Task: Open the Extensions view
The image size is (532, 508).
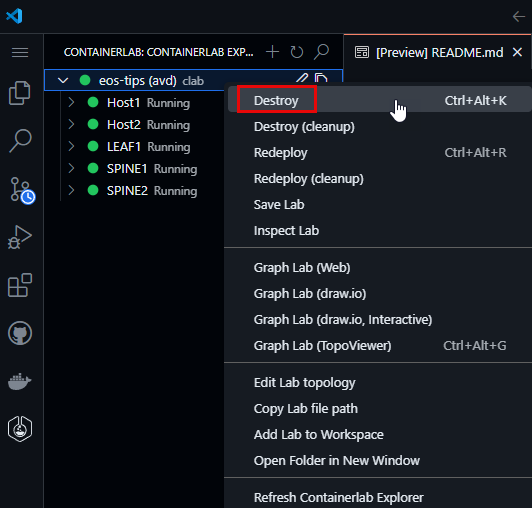Action: (x=20, y=285)
